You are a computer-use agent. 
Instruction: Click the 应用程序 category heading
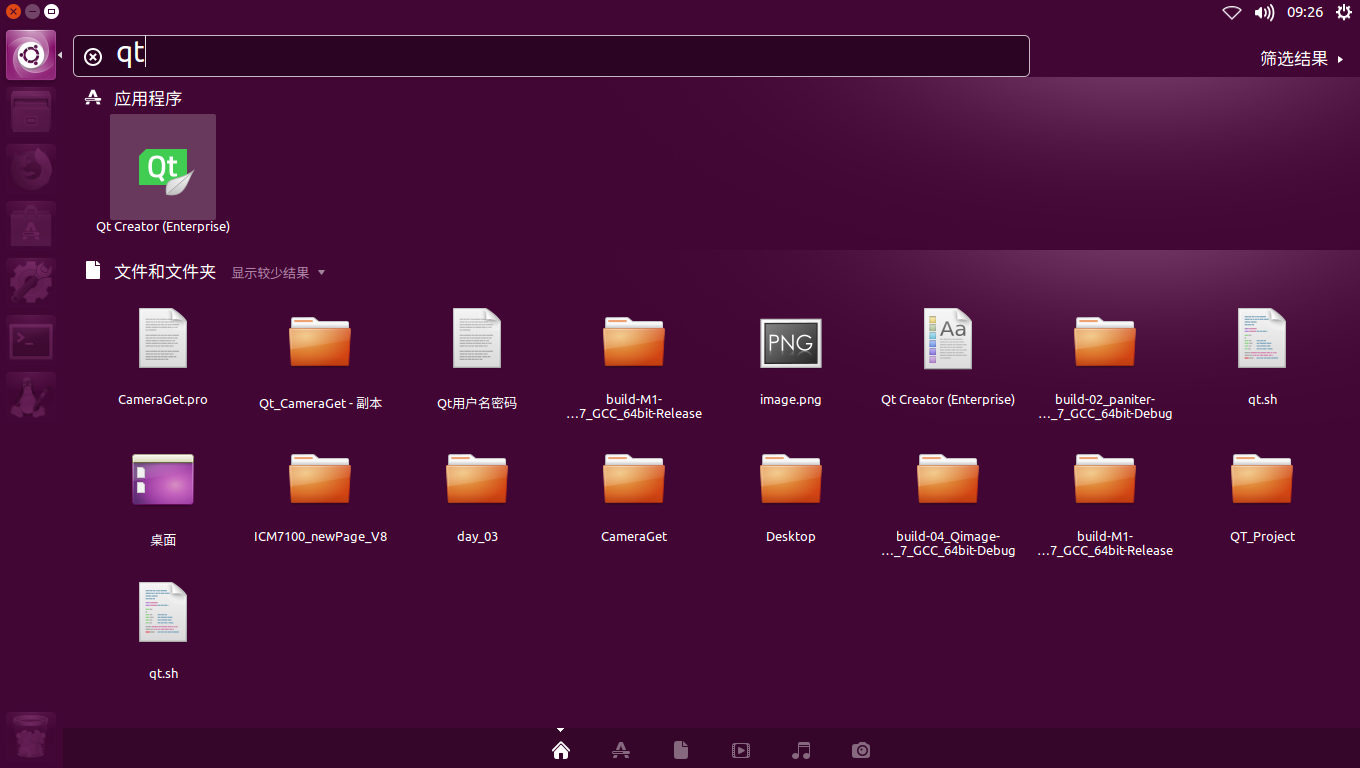148,99
